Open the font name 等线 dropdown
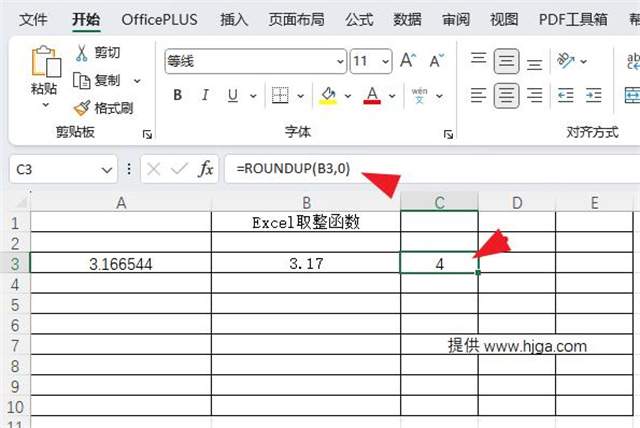The width and height of the screenshot is (640, 428). click(x=340, y=61)
